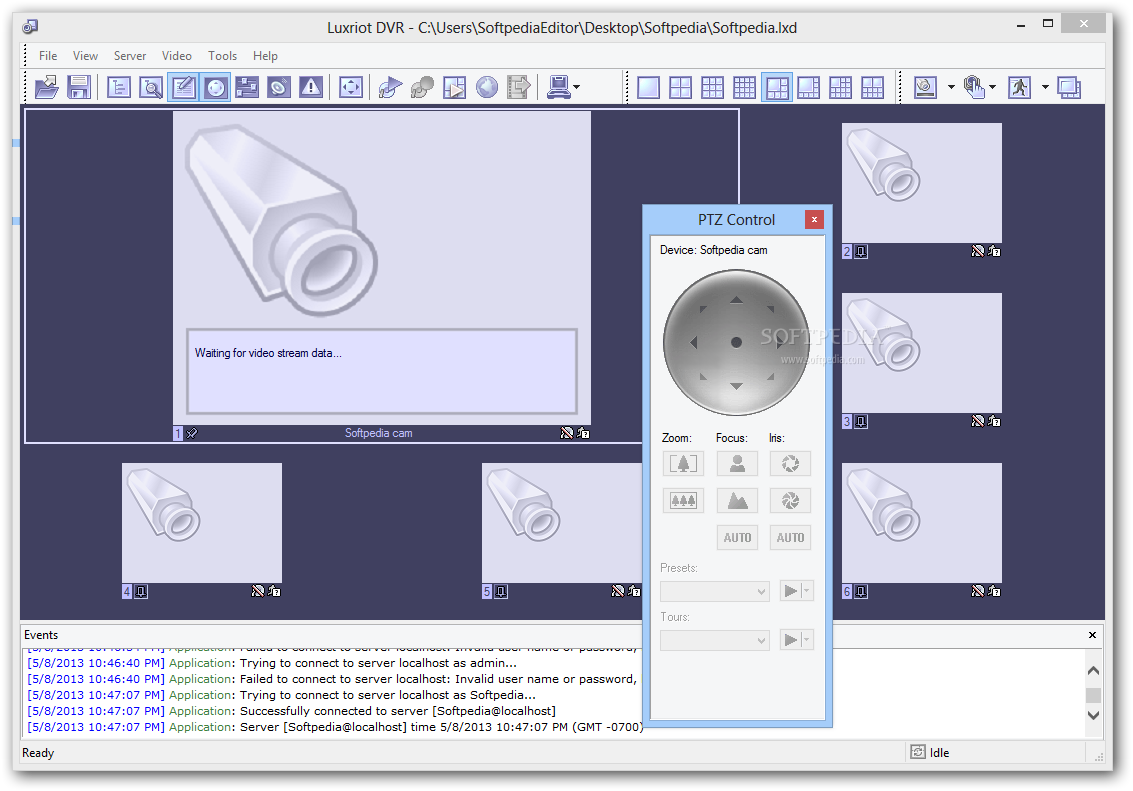Expand the arrow beside the Presets play button
Screen dimensions: 1133x791
[807, 591]
